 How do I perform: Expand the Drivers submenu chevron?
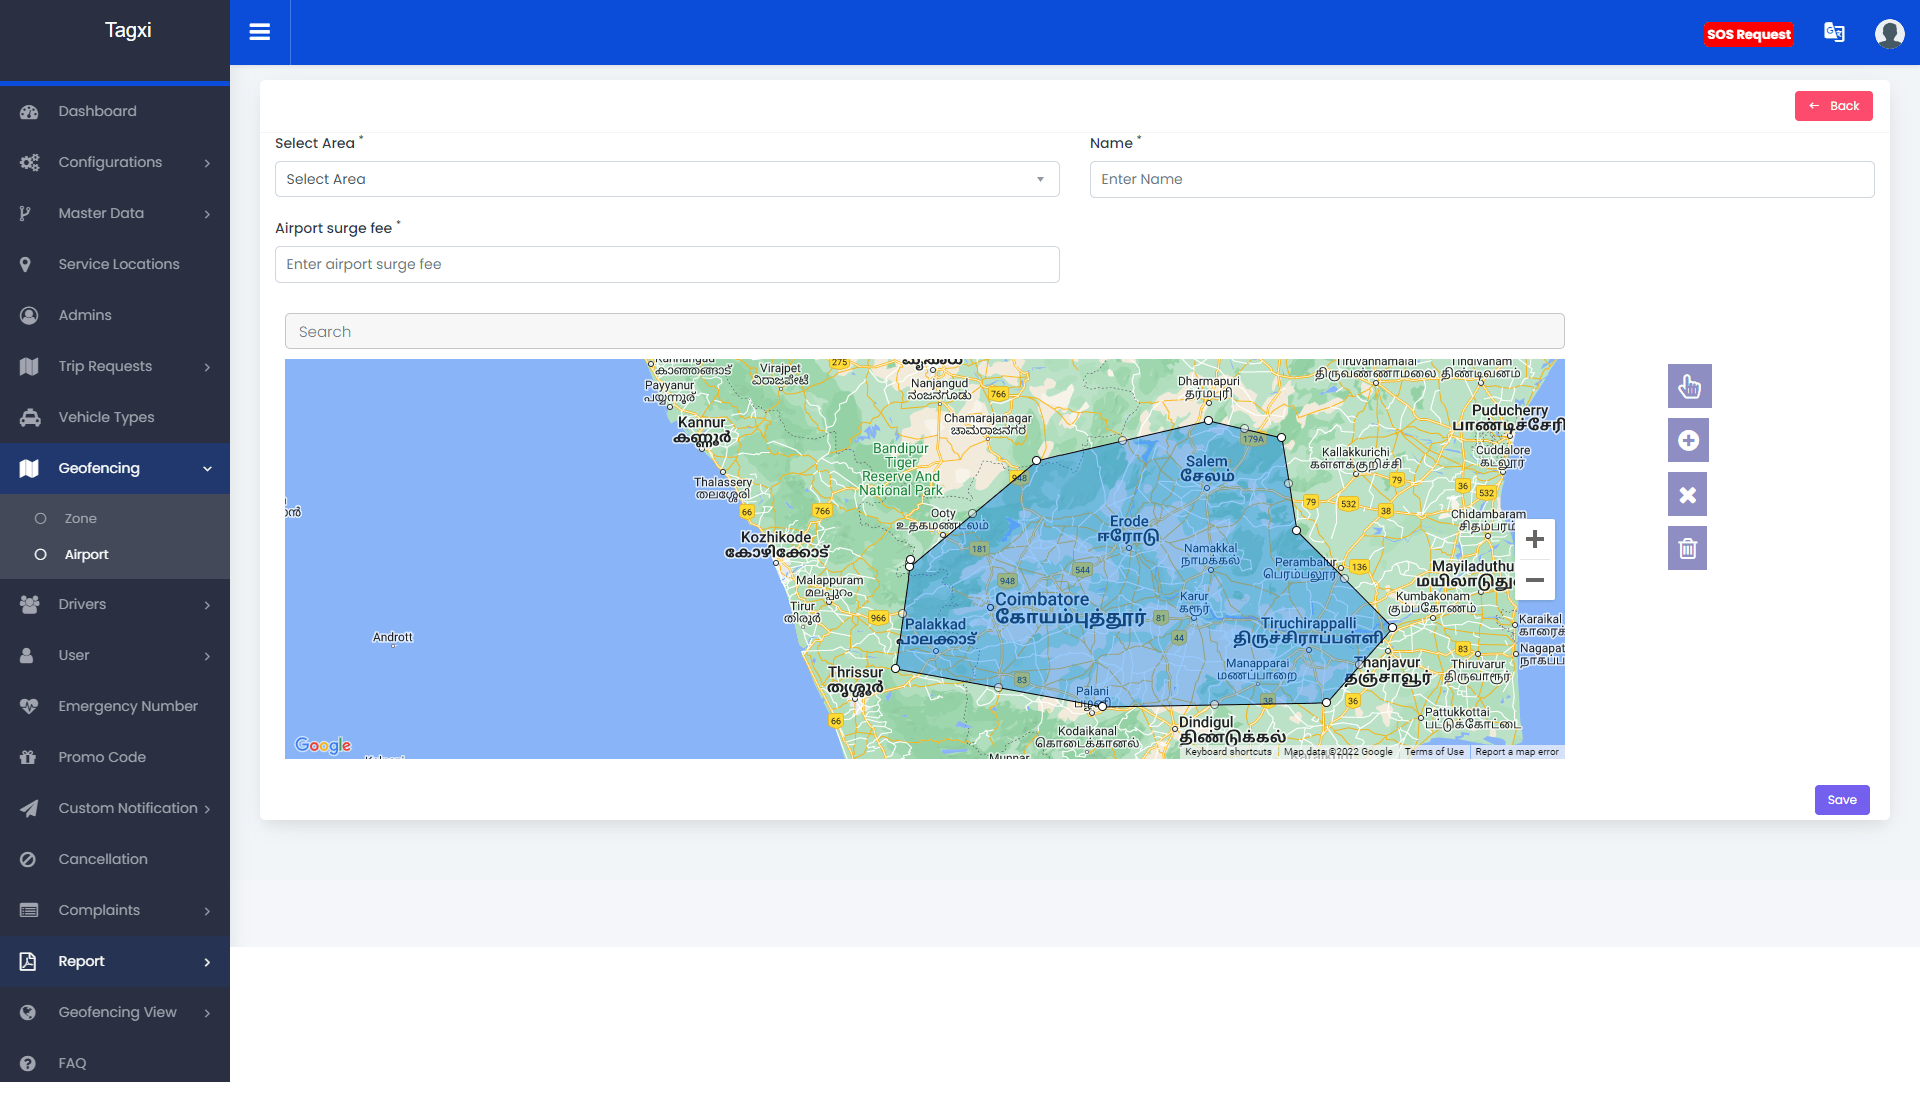(207, 605)
